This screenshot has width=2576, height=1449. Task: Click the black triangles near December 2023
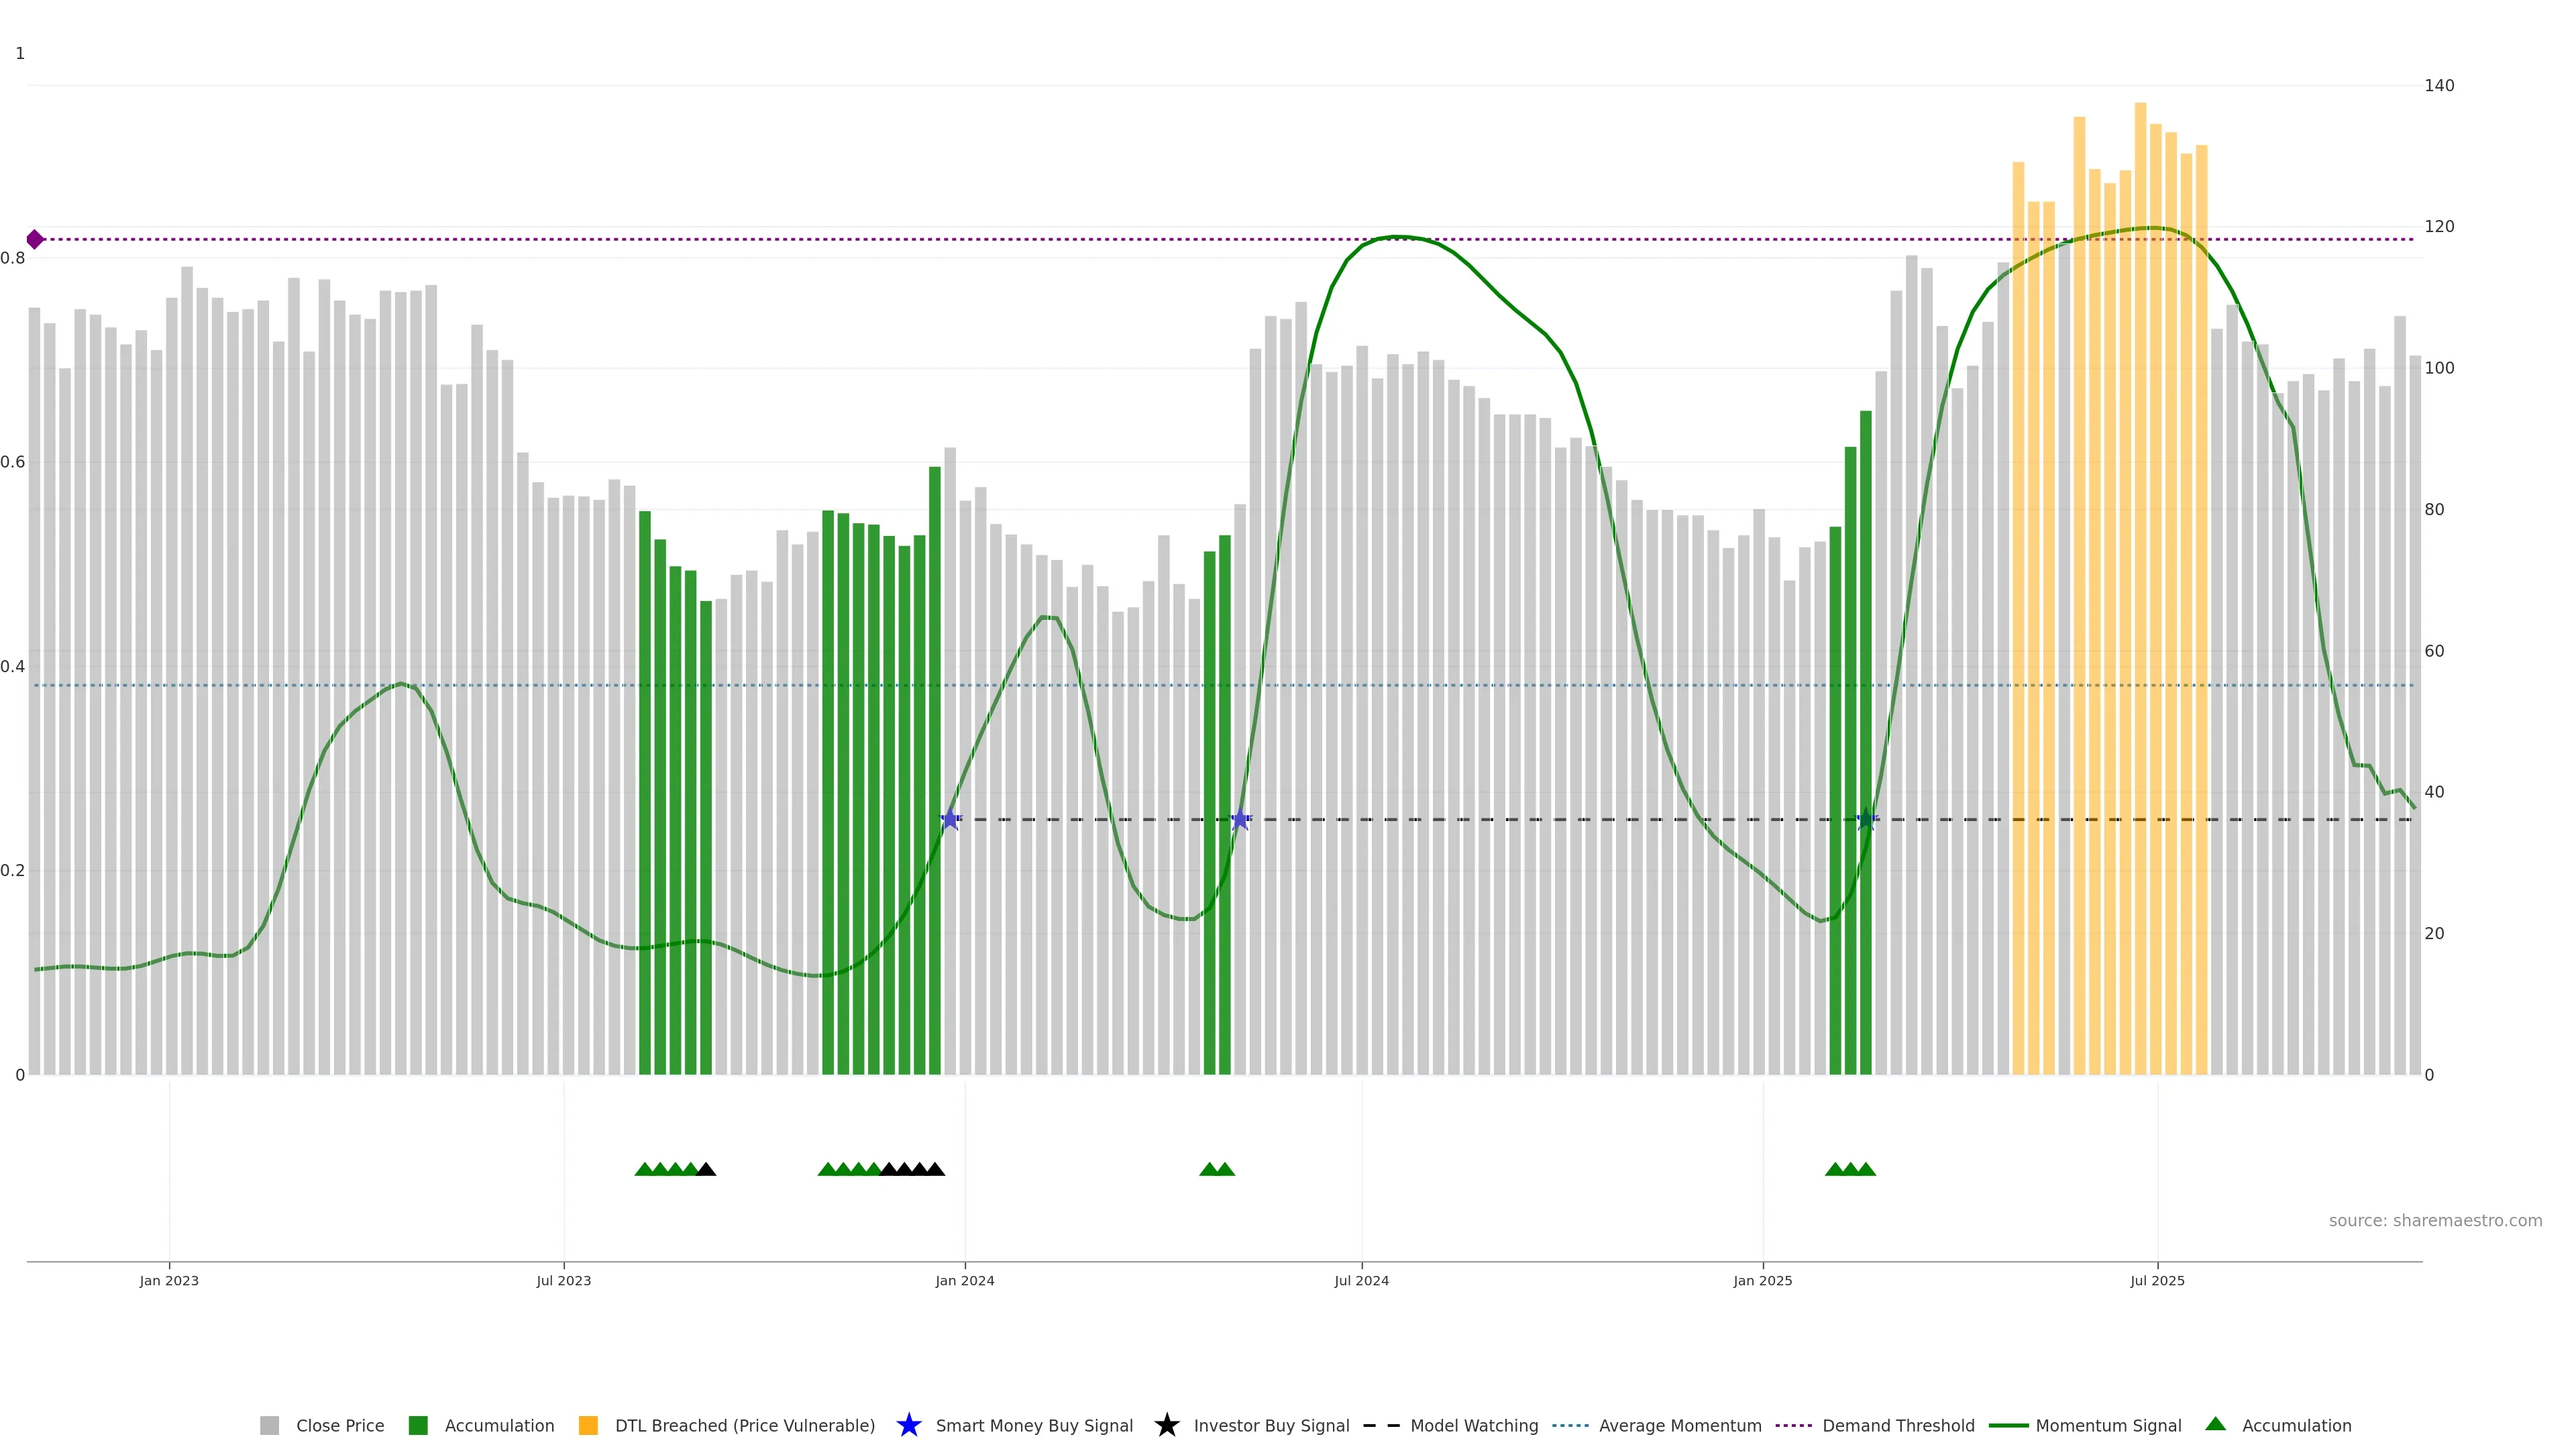[912, 1169]
